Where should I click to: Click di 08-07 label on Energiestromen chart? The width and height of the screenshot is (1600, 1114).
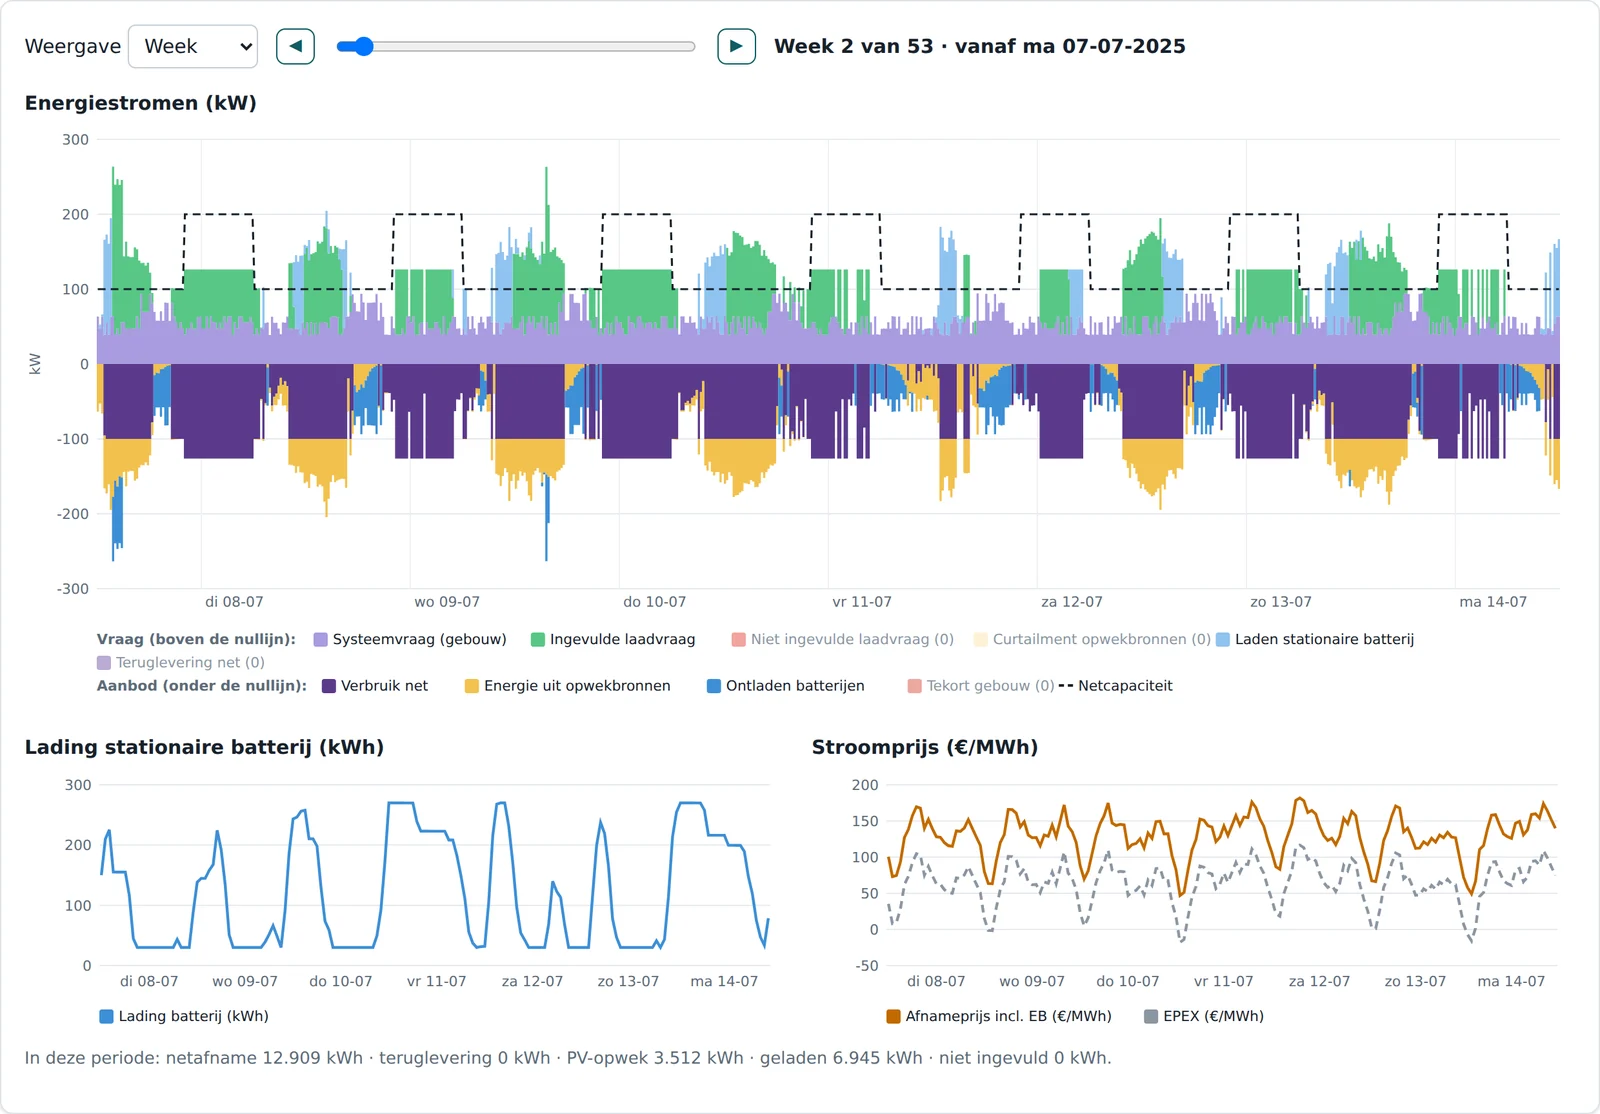[234, 602]
